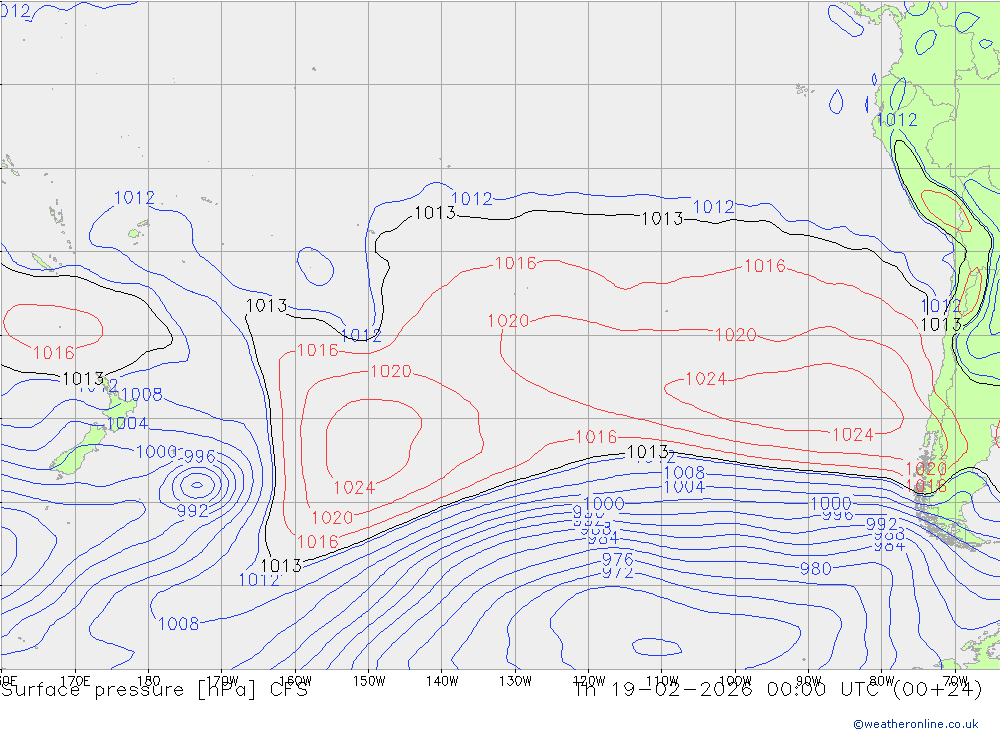This screenshot has height=733, width=1000.
Task: Select the 'Th 19-02-2026 00:00 UTC (00+24)' timestamp
Action: pyautogui.click(x=778, y=690)
